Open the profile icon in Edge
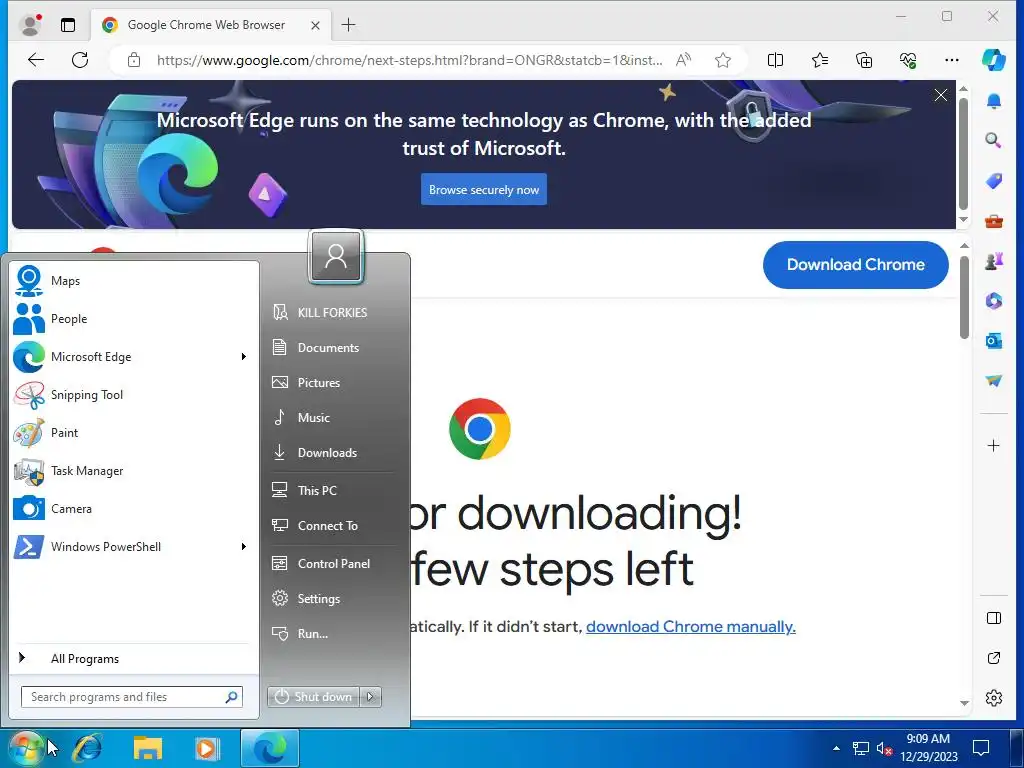The height and width of the screenshot is (768, 1024). tap(31, 25)
